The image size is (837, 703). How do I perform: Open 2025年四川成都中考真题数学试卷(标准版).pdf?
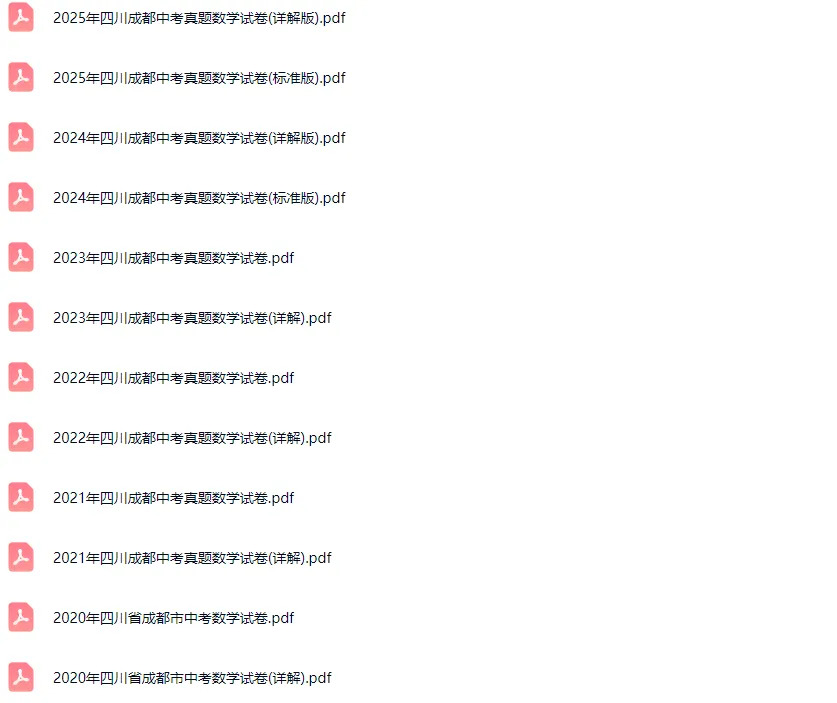click(x=199, y=78)
